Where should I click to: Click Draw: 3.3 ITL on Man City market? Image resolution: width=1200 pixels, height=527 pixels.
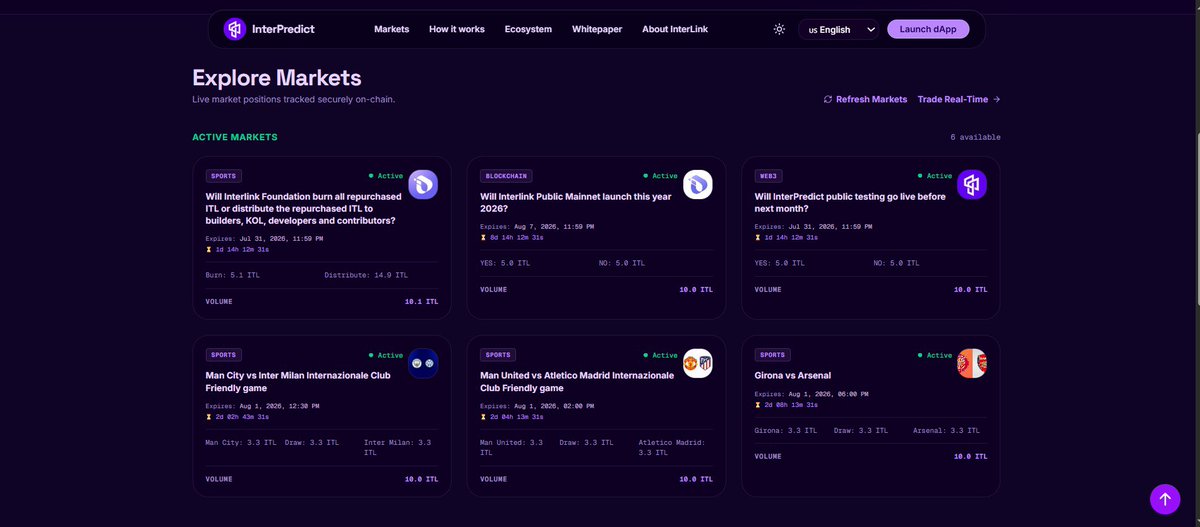pyautogui.click(x=312, y=442)
